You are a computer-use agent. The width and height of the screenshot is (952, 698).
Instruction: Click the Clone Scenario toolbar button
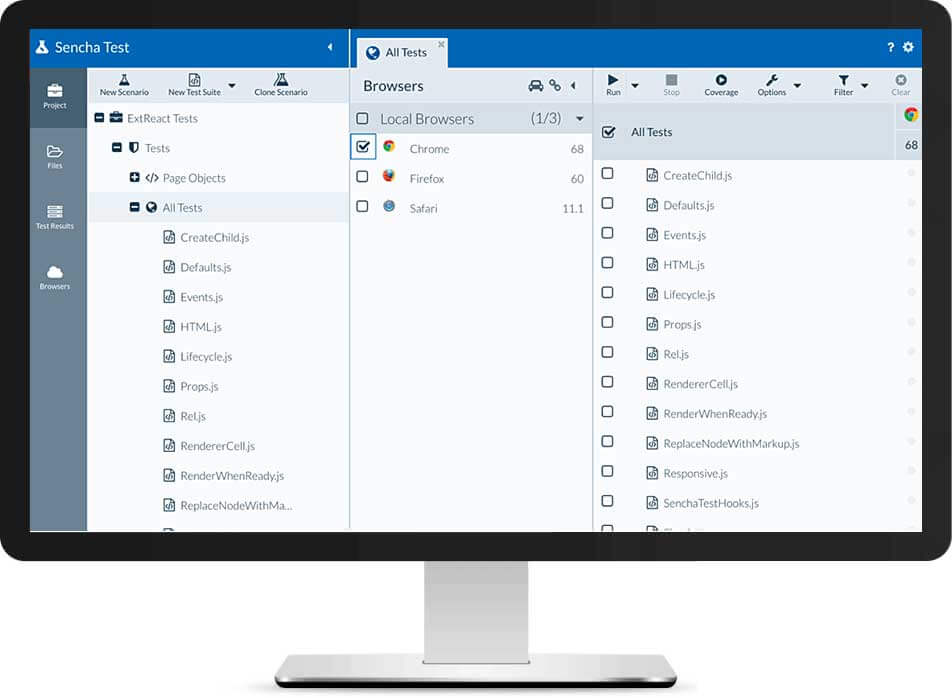[x=280, y=85]
